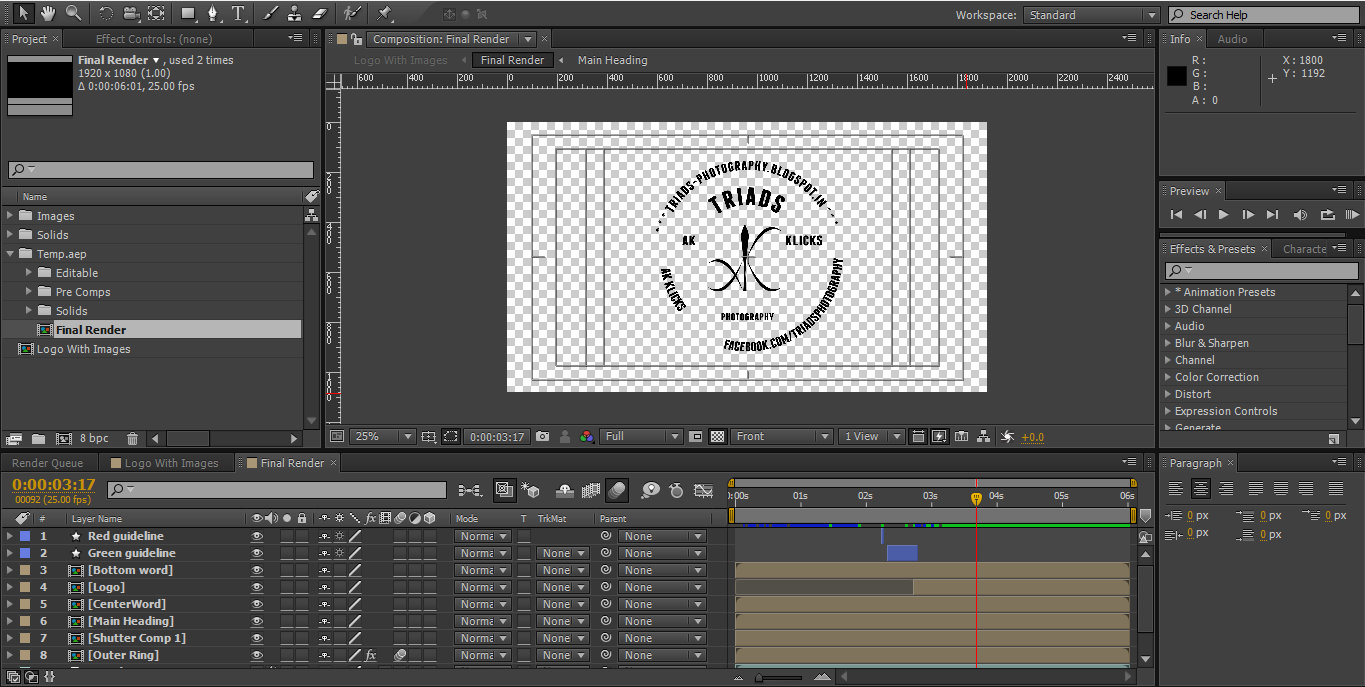Toggle hide shy layers switch
The height and width of the screenshot is (687, 1365).
point(564,490)
